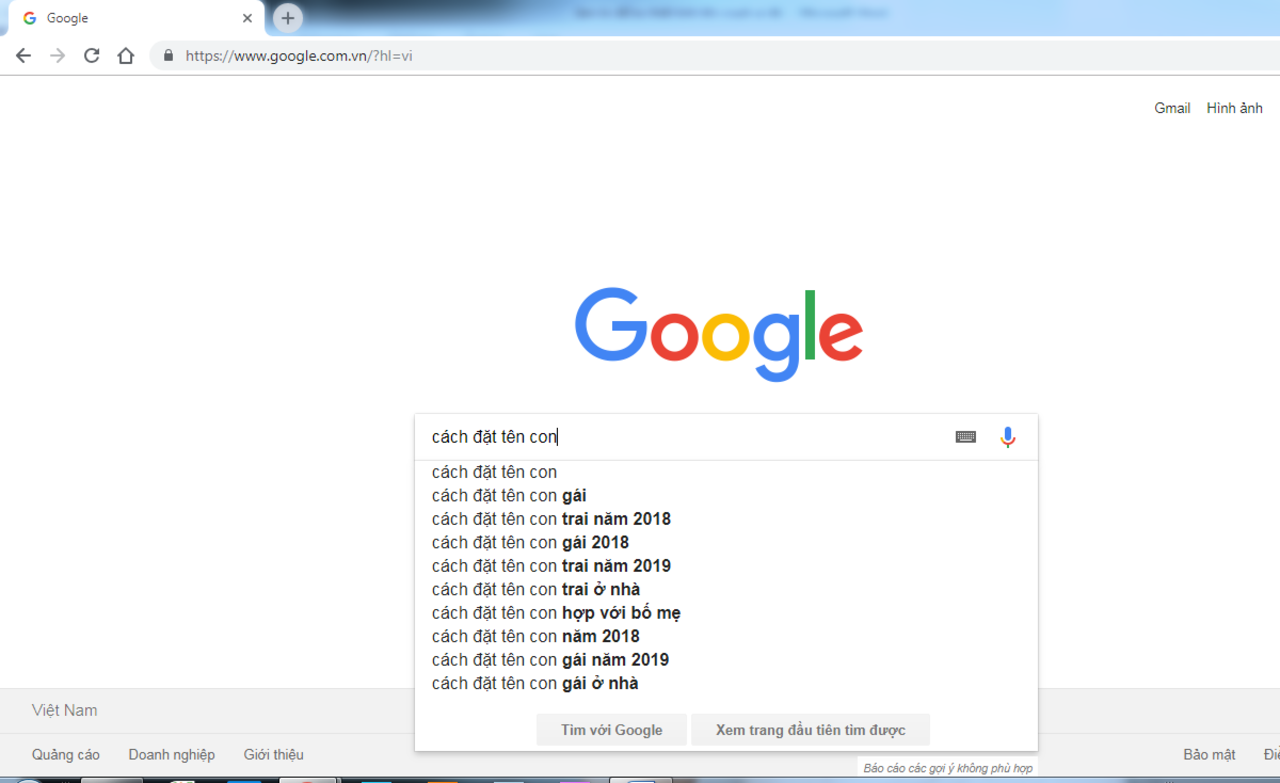This screenshot has height=783, width=1280.
Task: Click the address bar URL
Action: 299,56
